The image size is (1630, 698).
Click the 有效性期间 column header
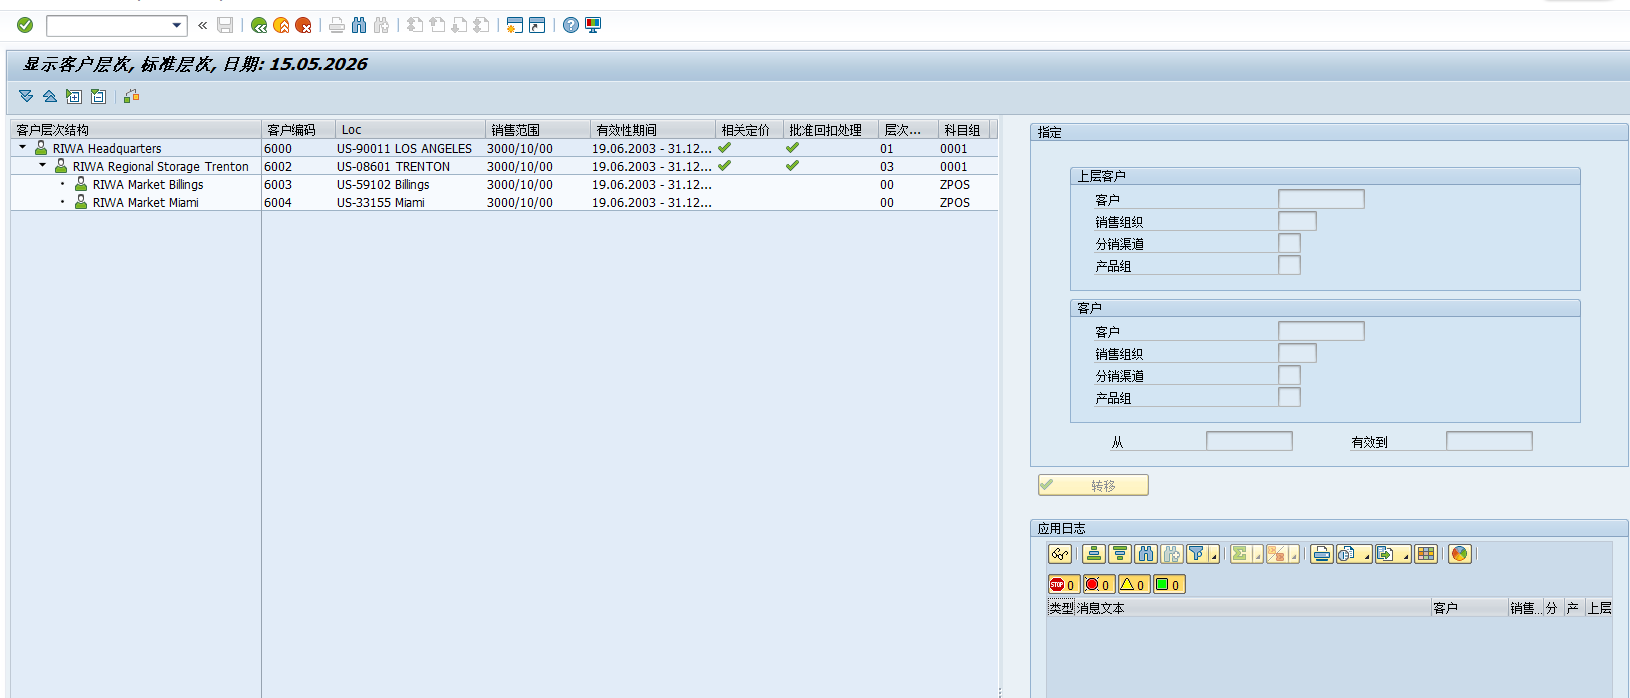pyautogui.click(x=653, y=130)
